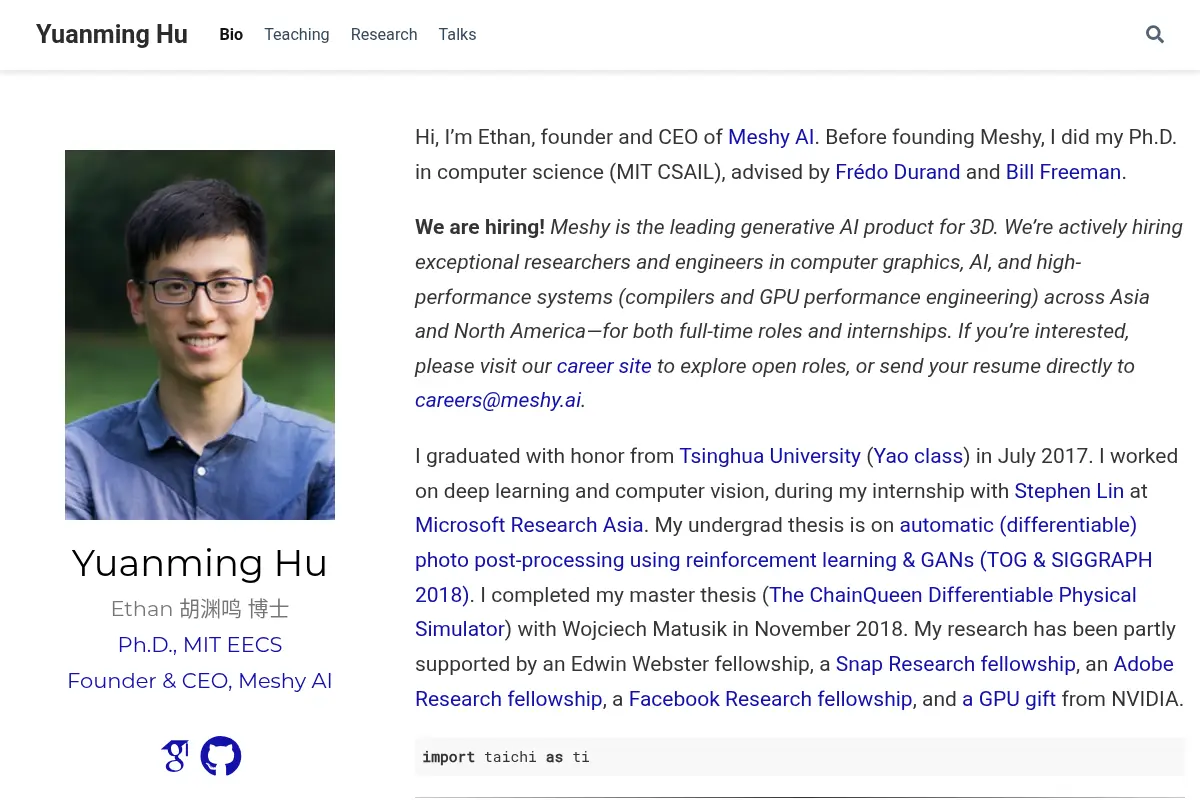The image size is (1200, 800).
Task: Click the Founder & CEO, Meshy AI link
Action: tap(200, 681)
